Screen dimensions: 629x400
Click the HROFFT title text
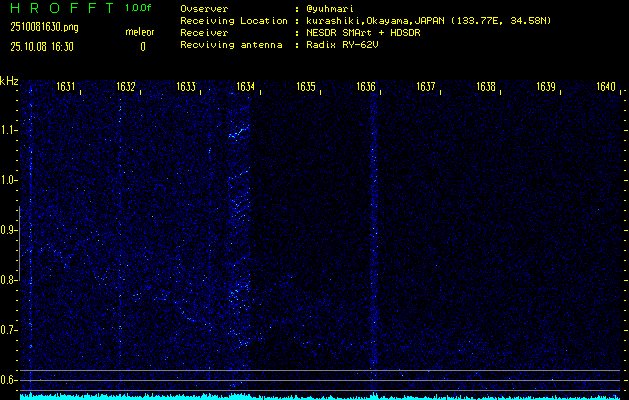tap(62, 8)
